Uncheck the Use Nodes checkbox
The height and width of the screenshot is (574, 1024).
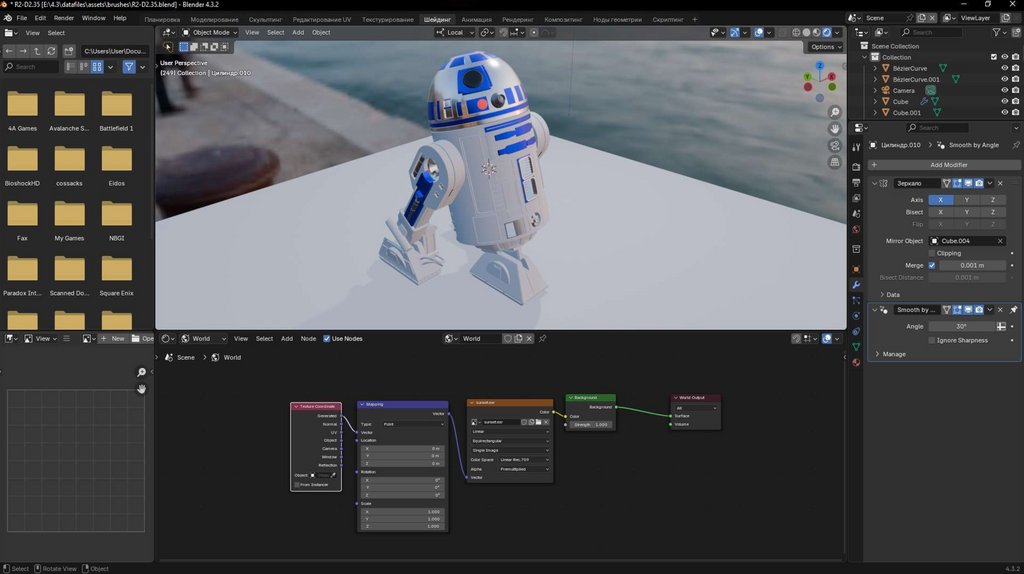point(327,339)
